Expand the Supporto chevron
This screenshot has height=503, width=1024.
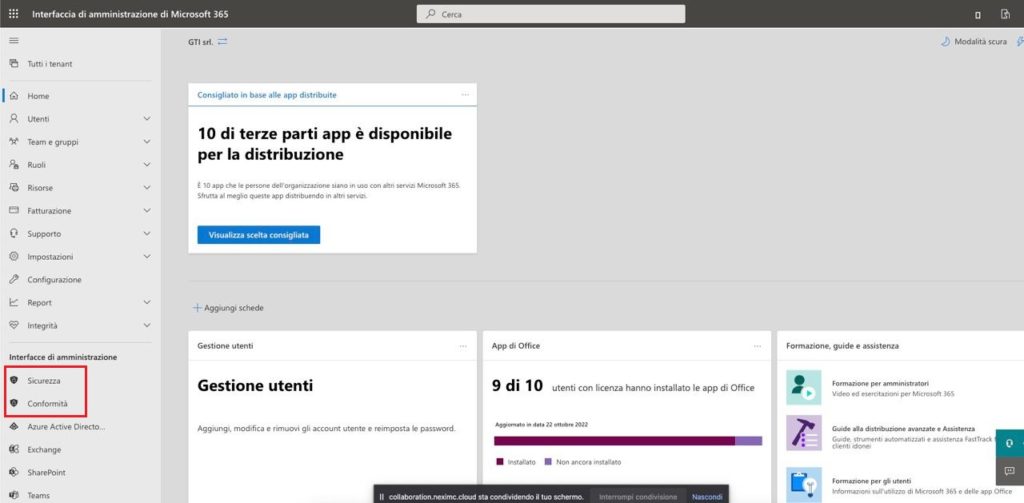tap(147, 233)
